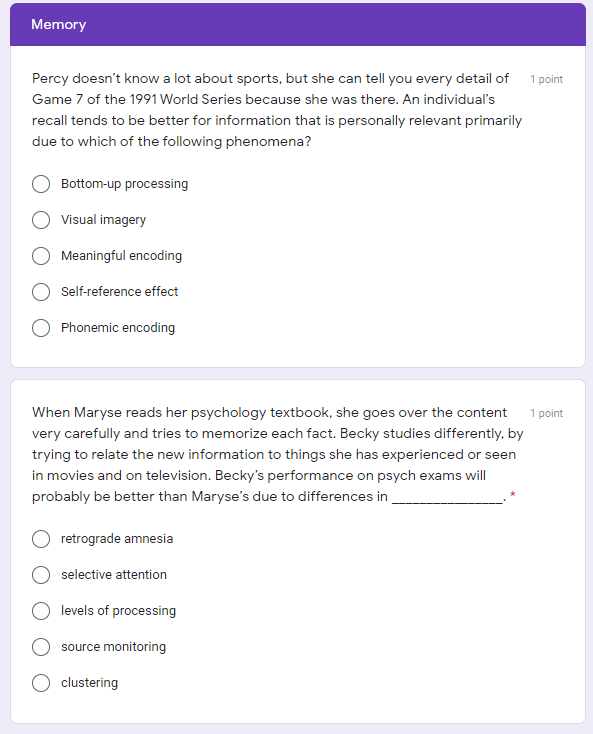The height and width of the screenshot is (734, 593).
Task: Choose Visual imagery radio button
Action: 41,220
